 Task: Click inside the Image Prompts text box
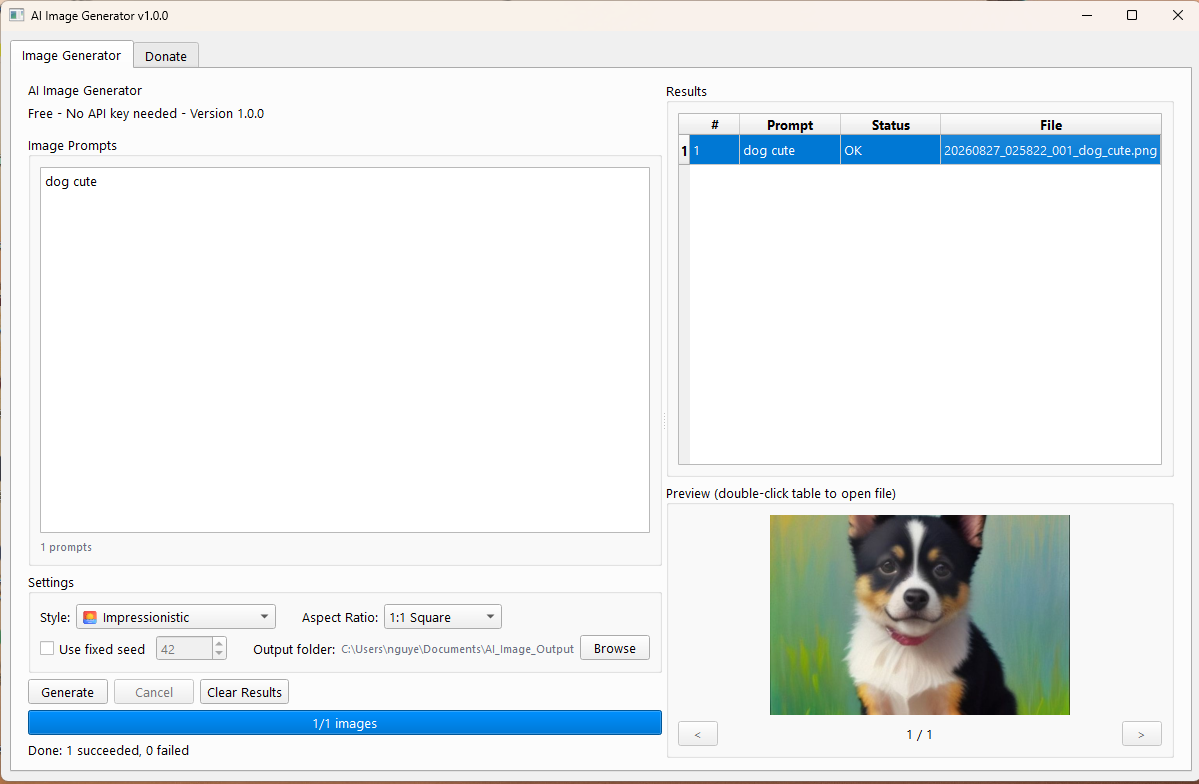coord(345,350)
